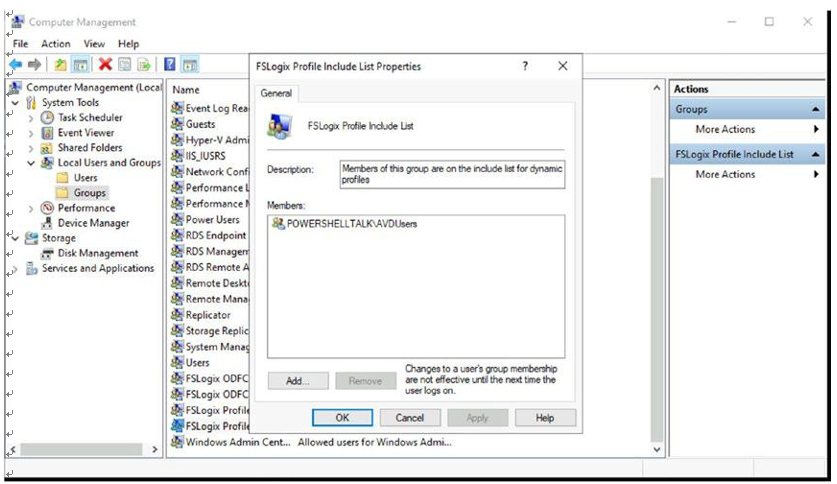Screen dimensions: 837x484
Task: Collapse the System Tools node
Action: tap(15, 102)
